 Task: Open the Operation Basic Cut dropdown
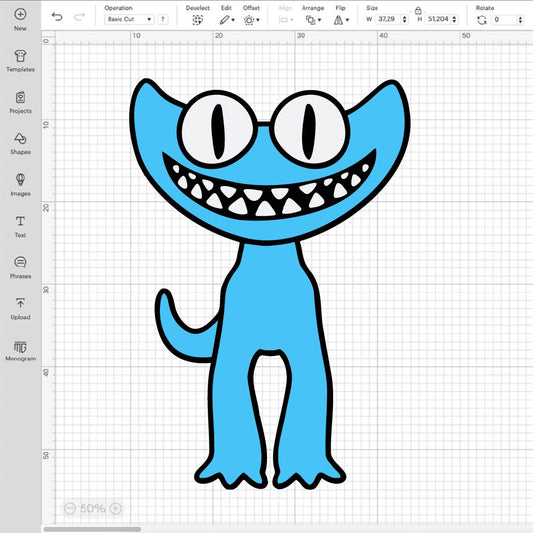(x=129, y=19)
